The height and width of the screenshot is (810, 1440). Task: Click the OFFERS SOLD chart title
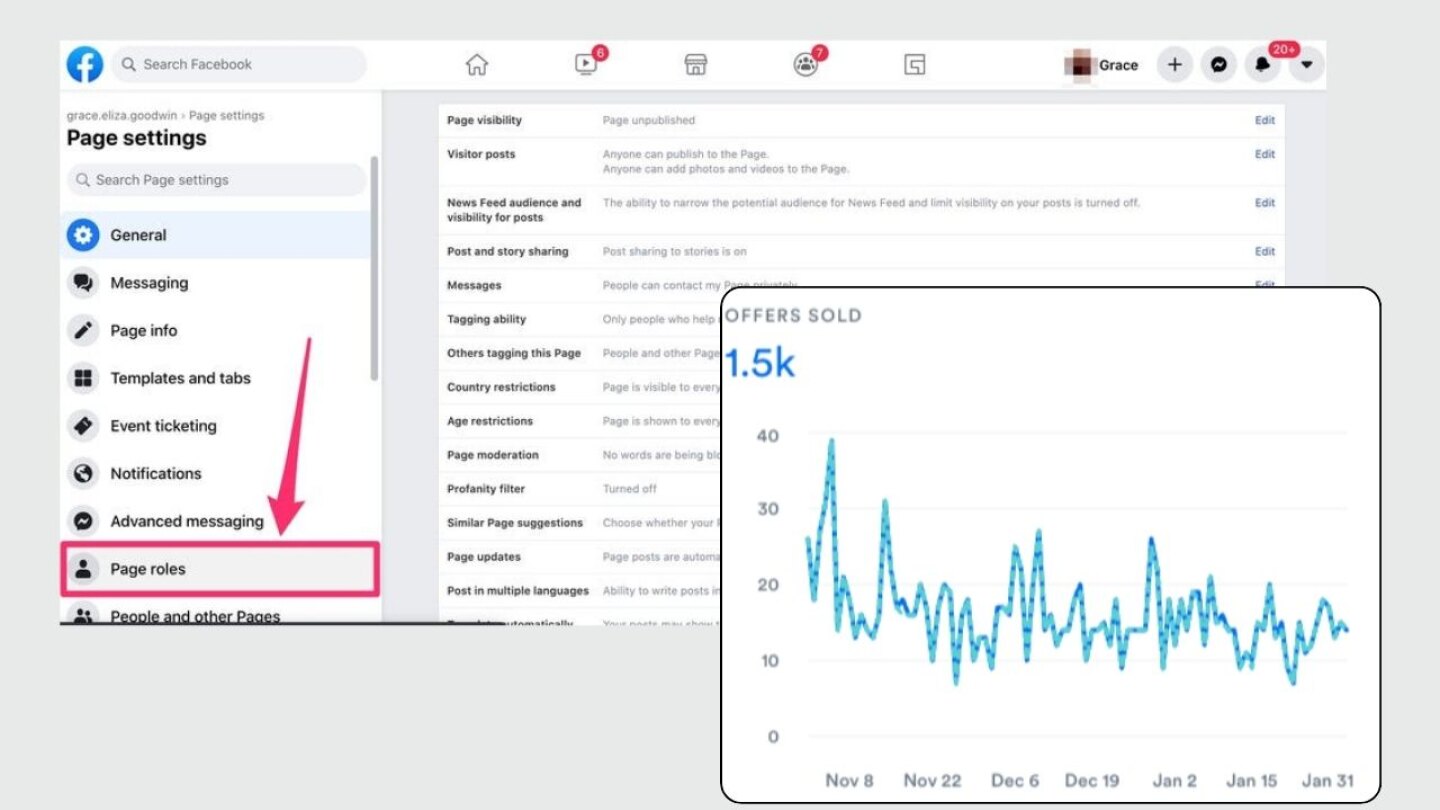pos(793,316)
